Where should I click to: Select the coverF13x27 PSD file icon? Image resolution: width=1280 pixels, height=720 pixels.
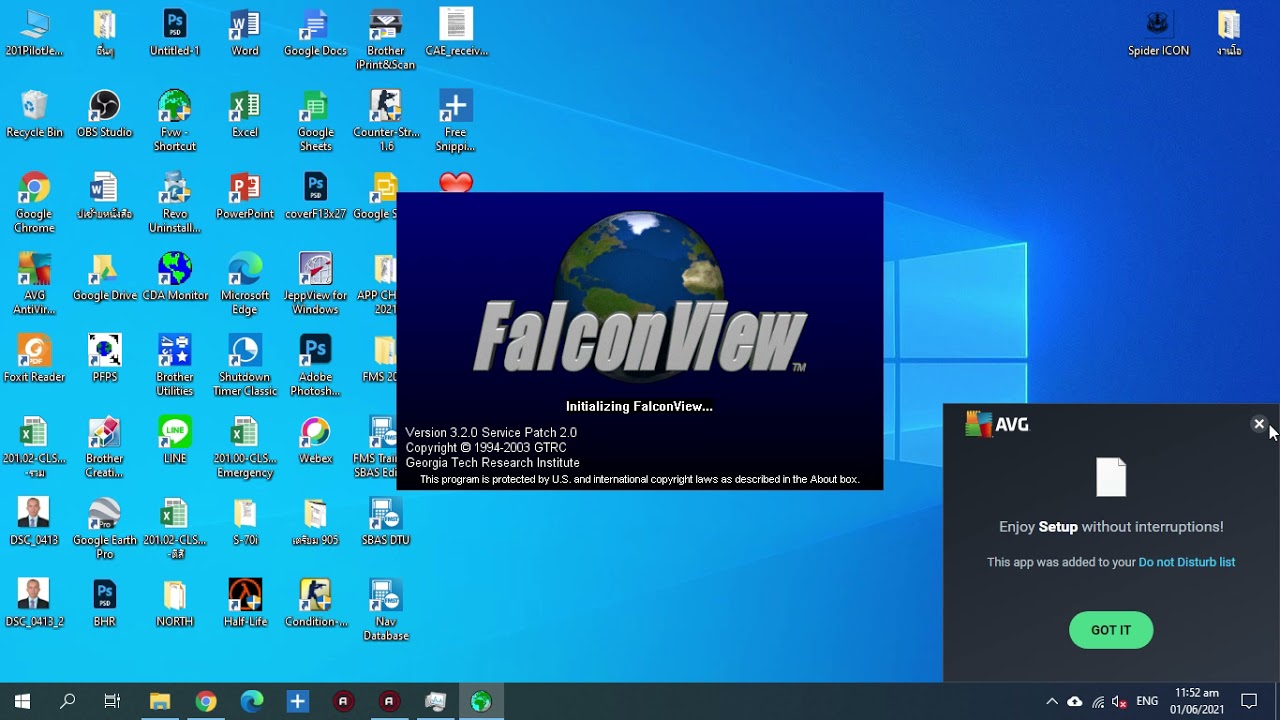(315, 195)
